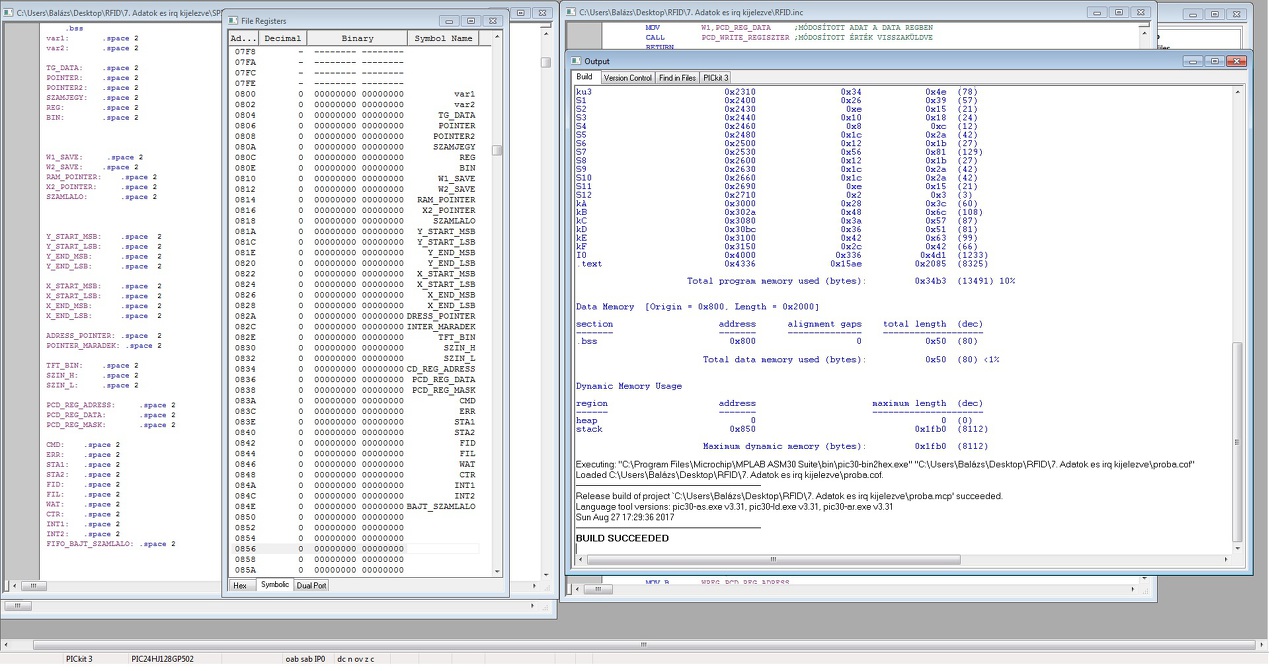Minimize the File Registers window
Image resolution: width=1280 pixels, height=671 pixels.
[x=448, y=20]
